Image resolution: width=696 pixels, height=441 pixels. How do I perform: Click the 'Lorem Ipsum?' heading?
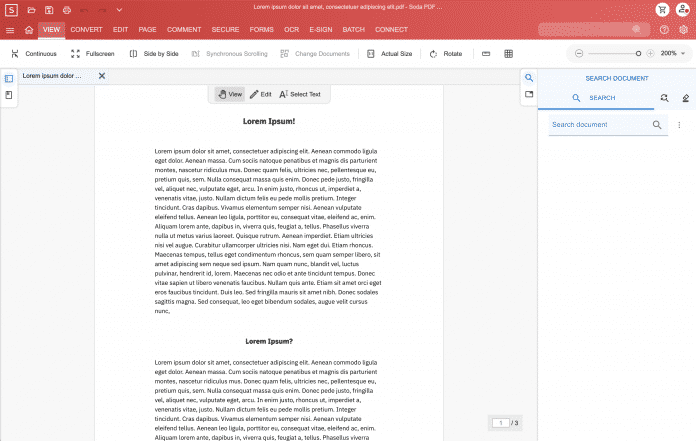coord(269,341)
